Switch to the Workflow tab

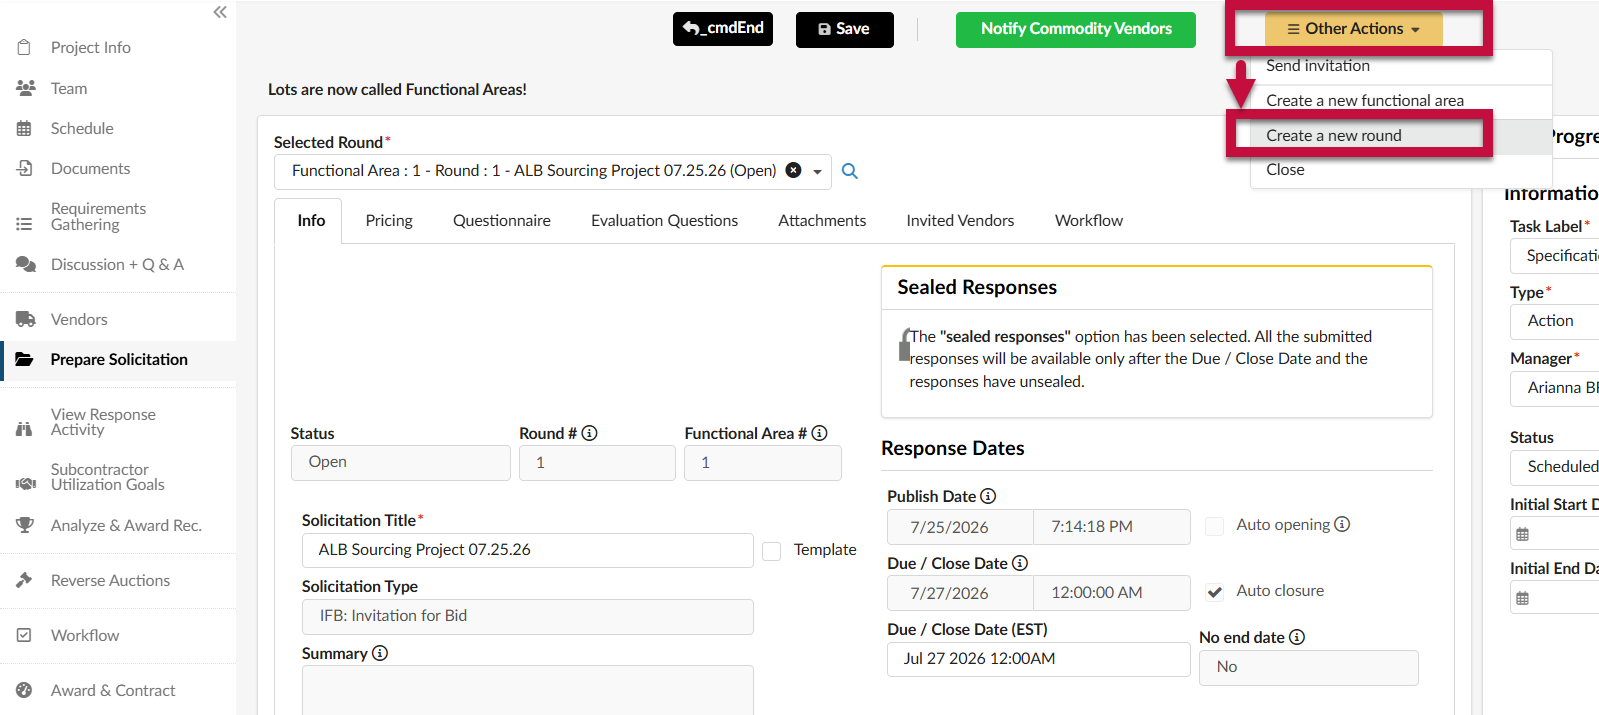(1088, 220)
